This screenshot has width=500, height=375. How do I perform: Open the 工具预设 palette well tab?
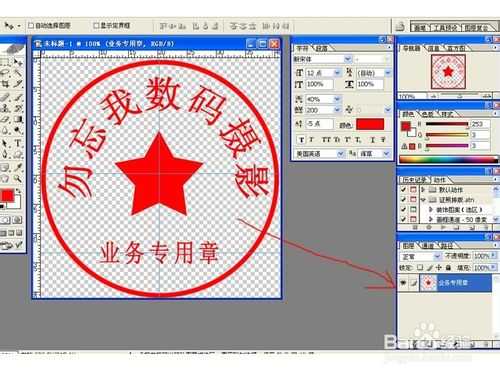[x=446, y=28]
